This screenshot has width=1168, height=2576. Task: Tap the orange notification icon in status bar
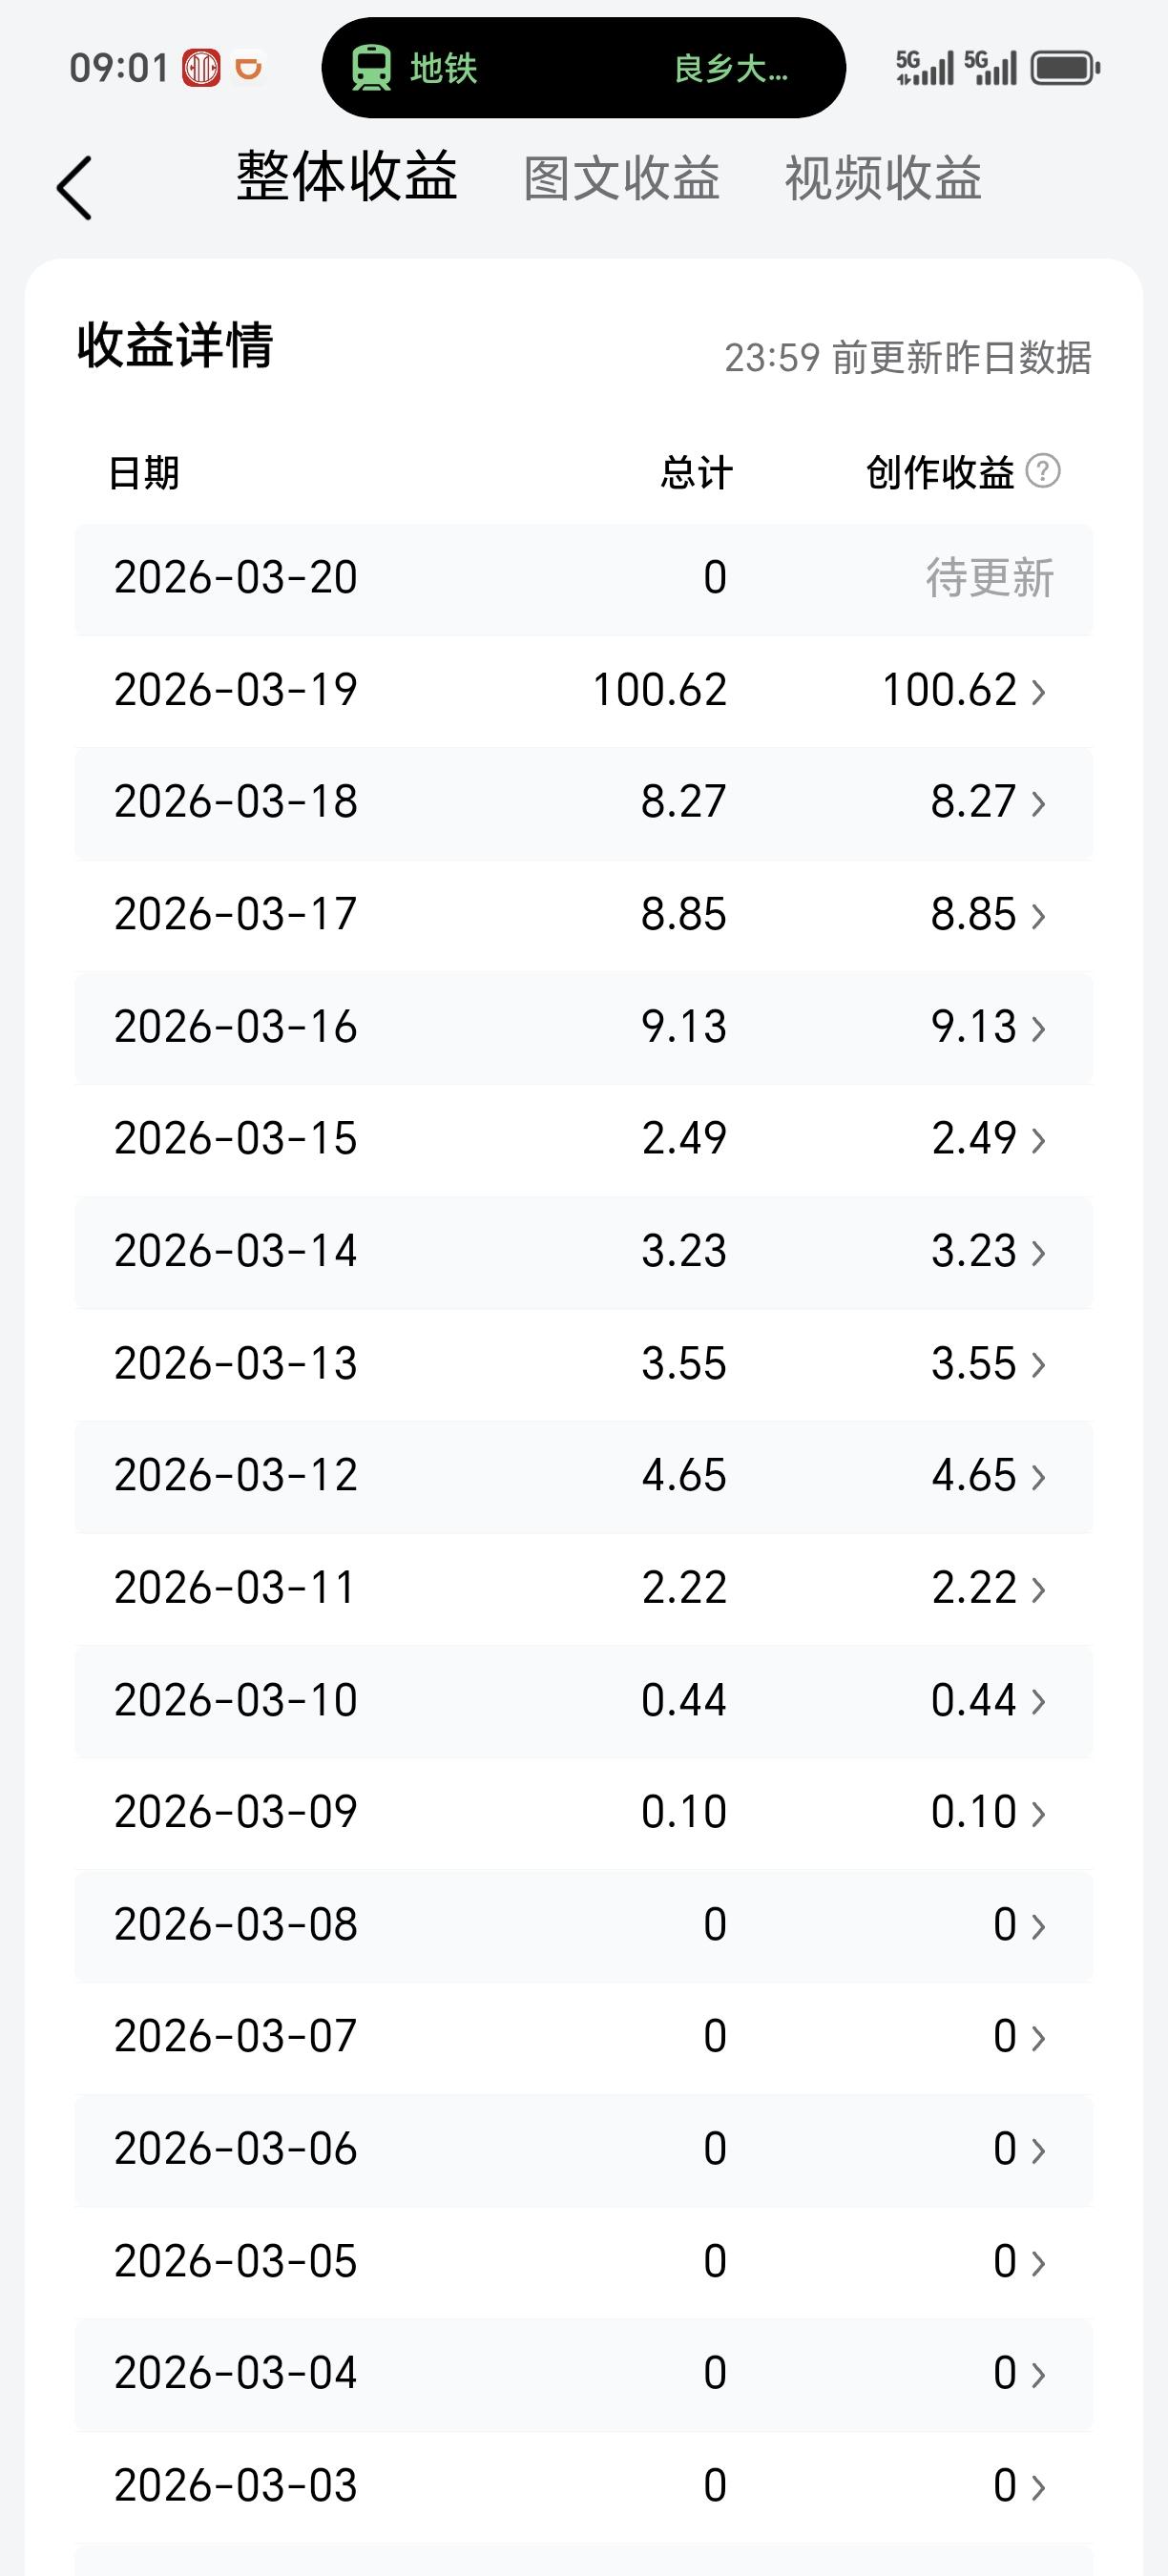point(247,68)
